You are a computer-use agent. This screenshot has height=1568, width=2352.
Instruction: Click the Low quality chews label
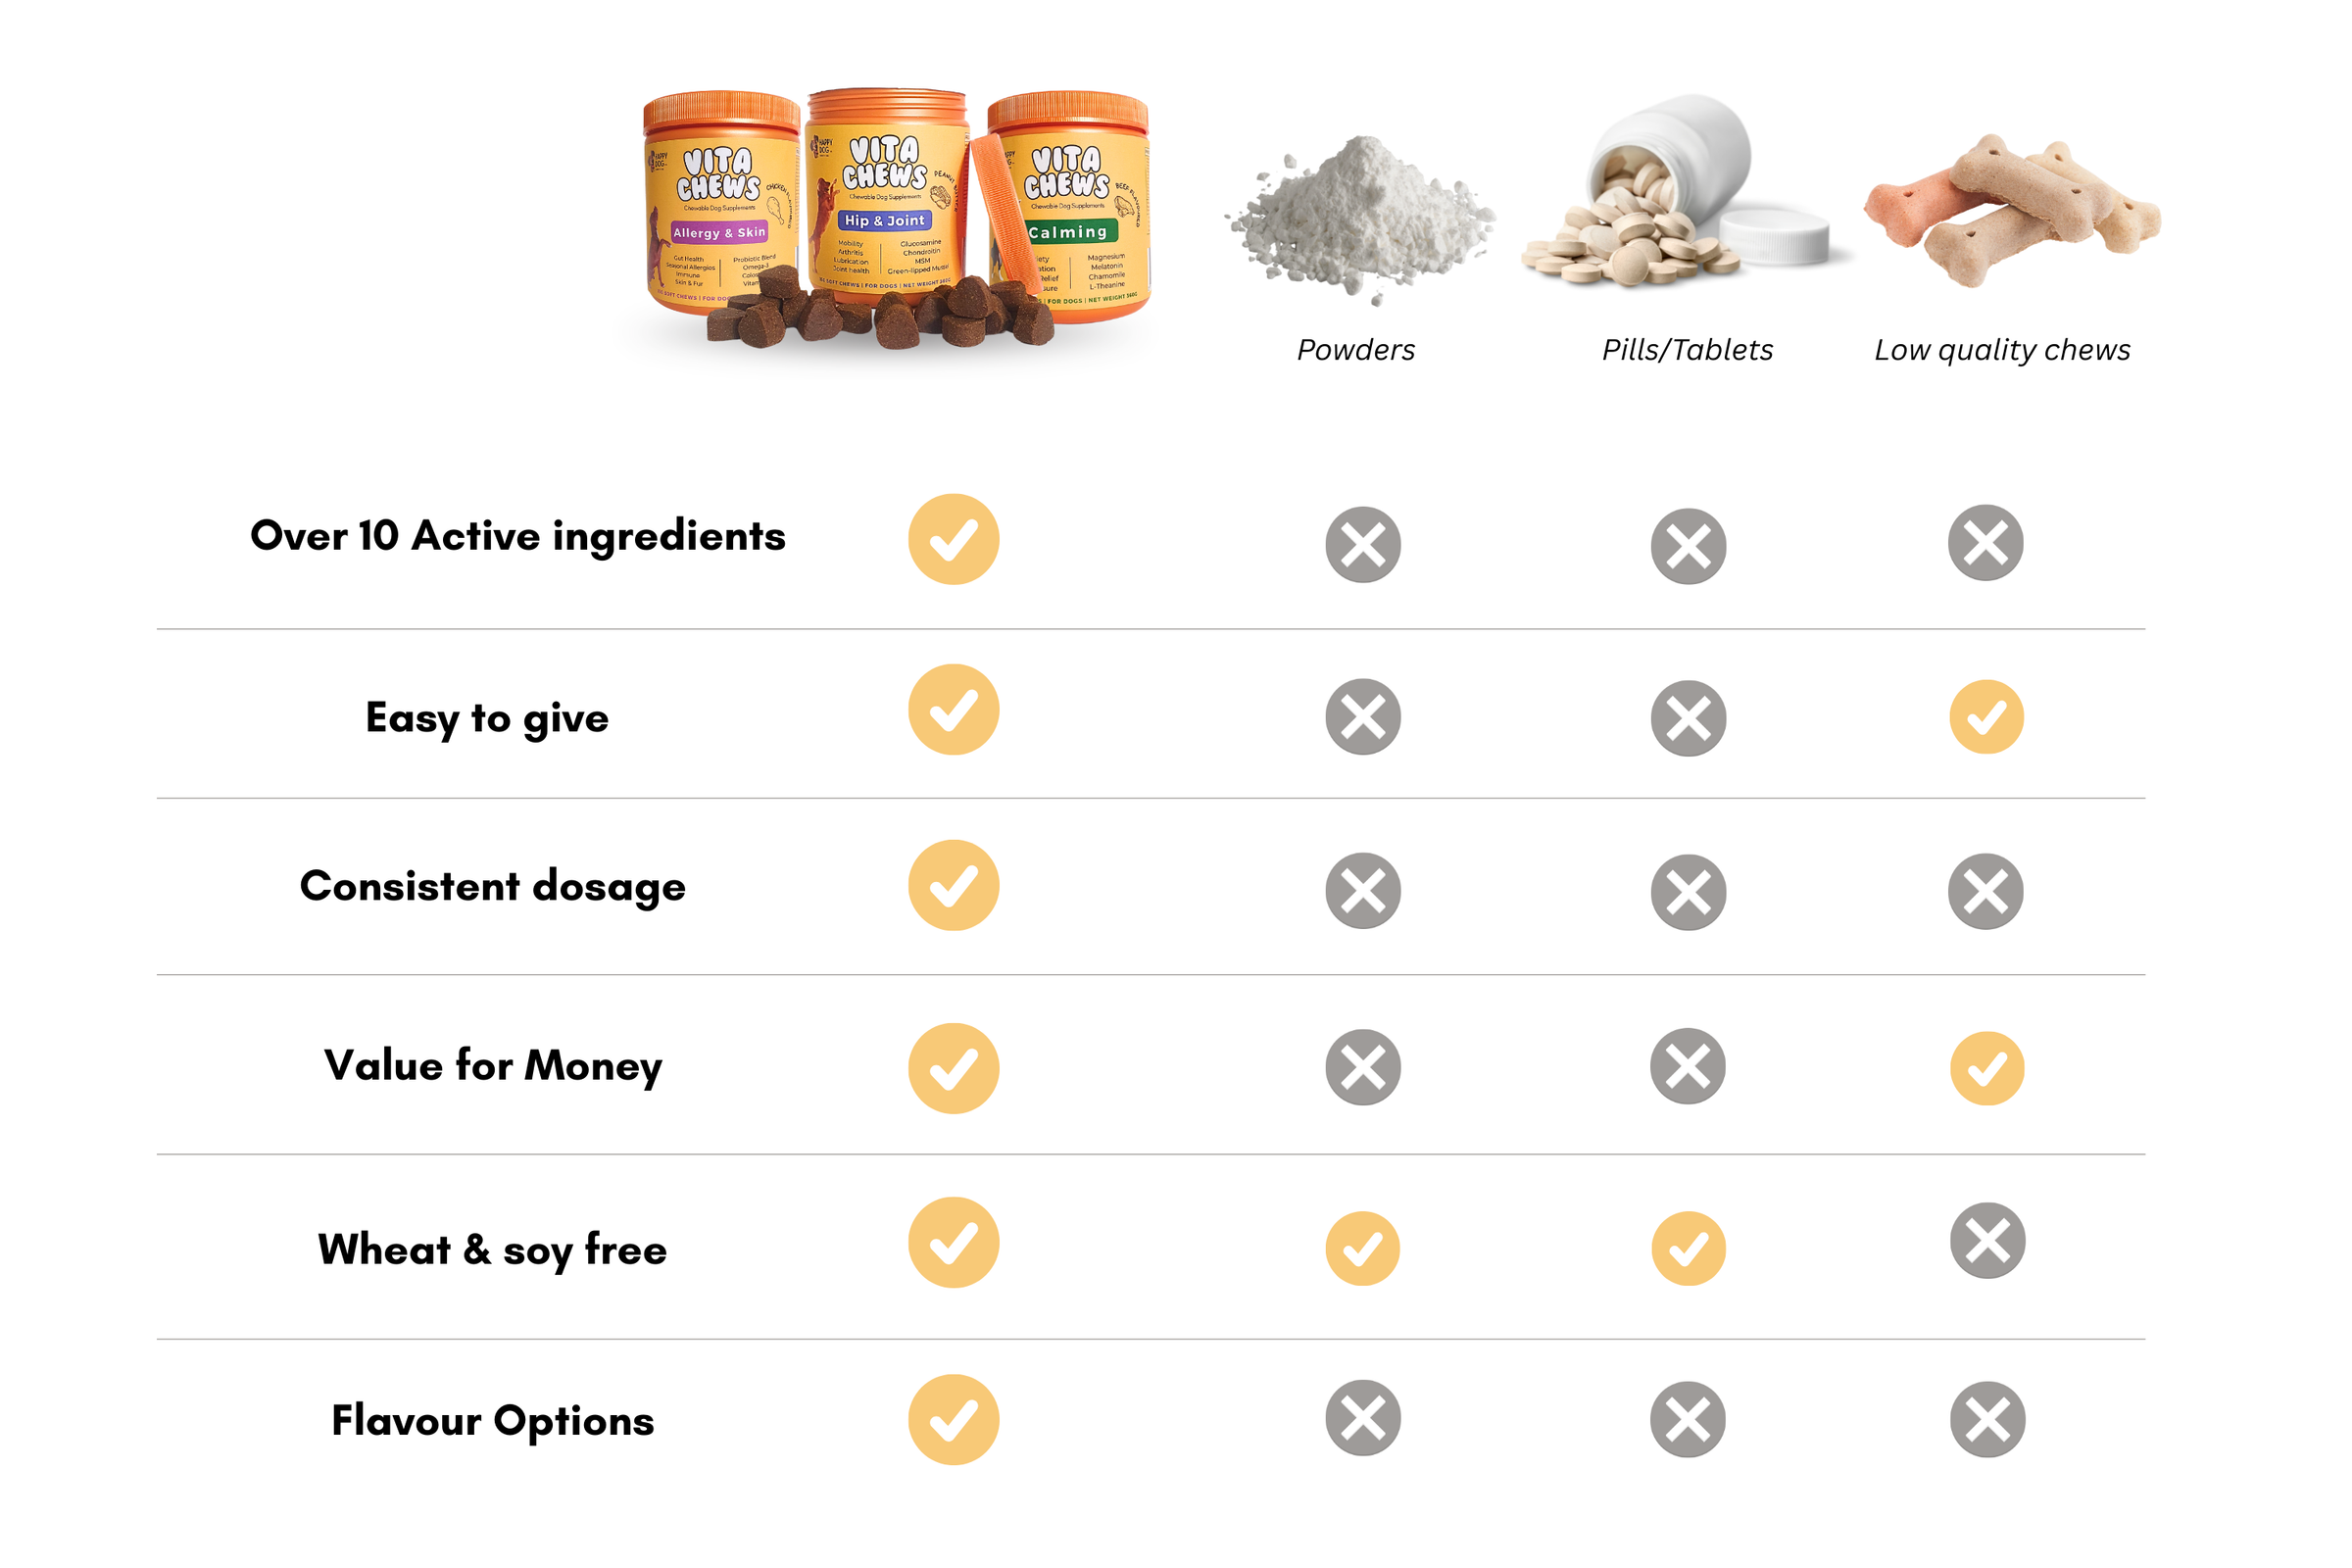click(x=2002, y=350)
